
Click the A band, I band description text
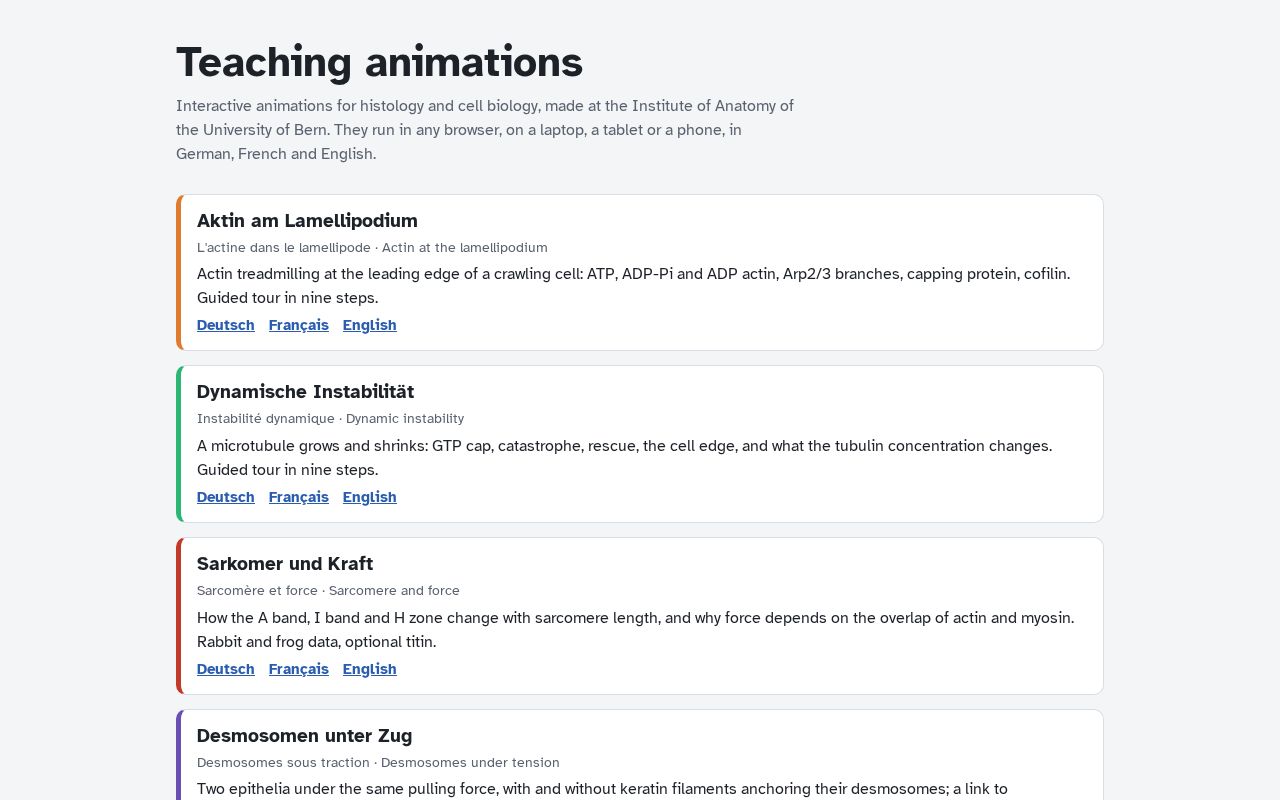pos(636,630)
